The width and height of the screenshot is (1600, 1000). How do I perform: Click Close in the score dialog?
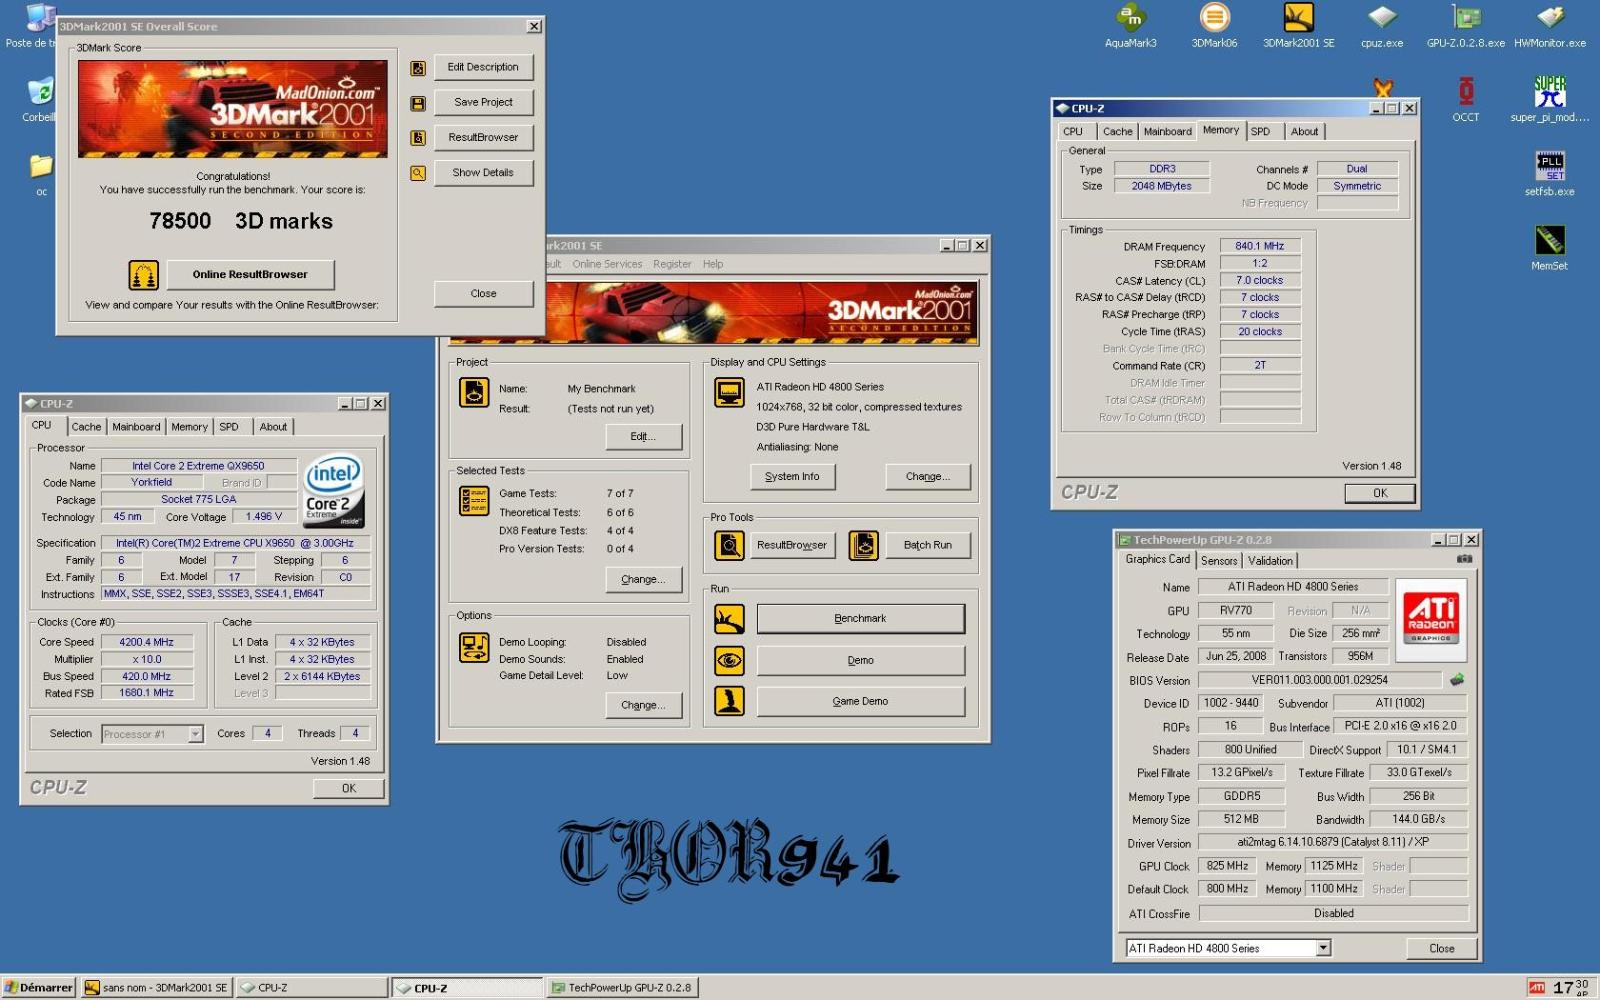(x=483, y=294)
